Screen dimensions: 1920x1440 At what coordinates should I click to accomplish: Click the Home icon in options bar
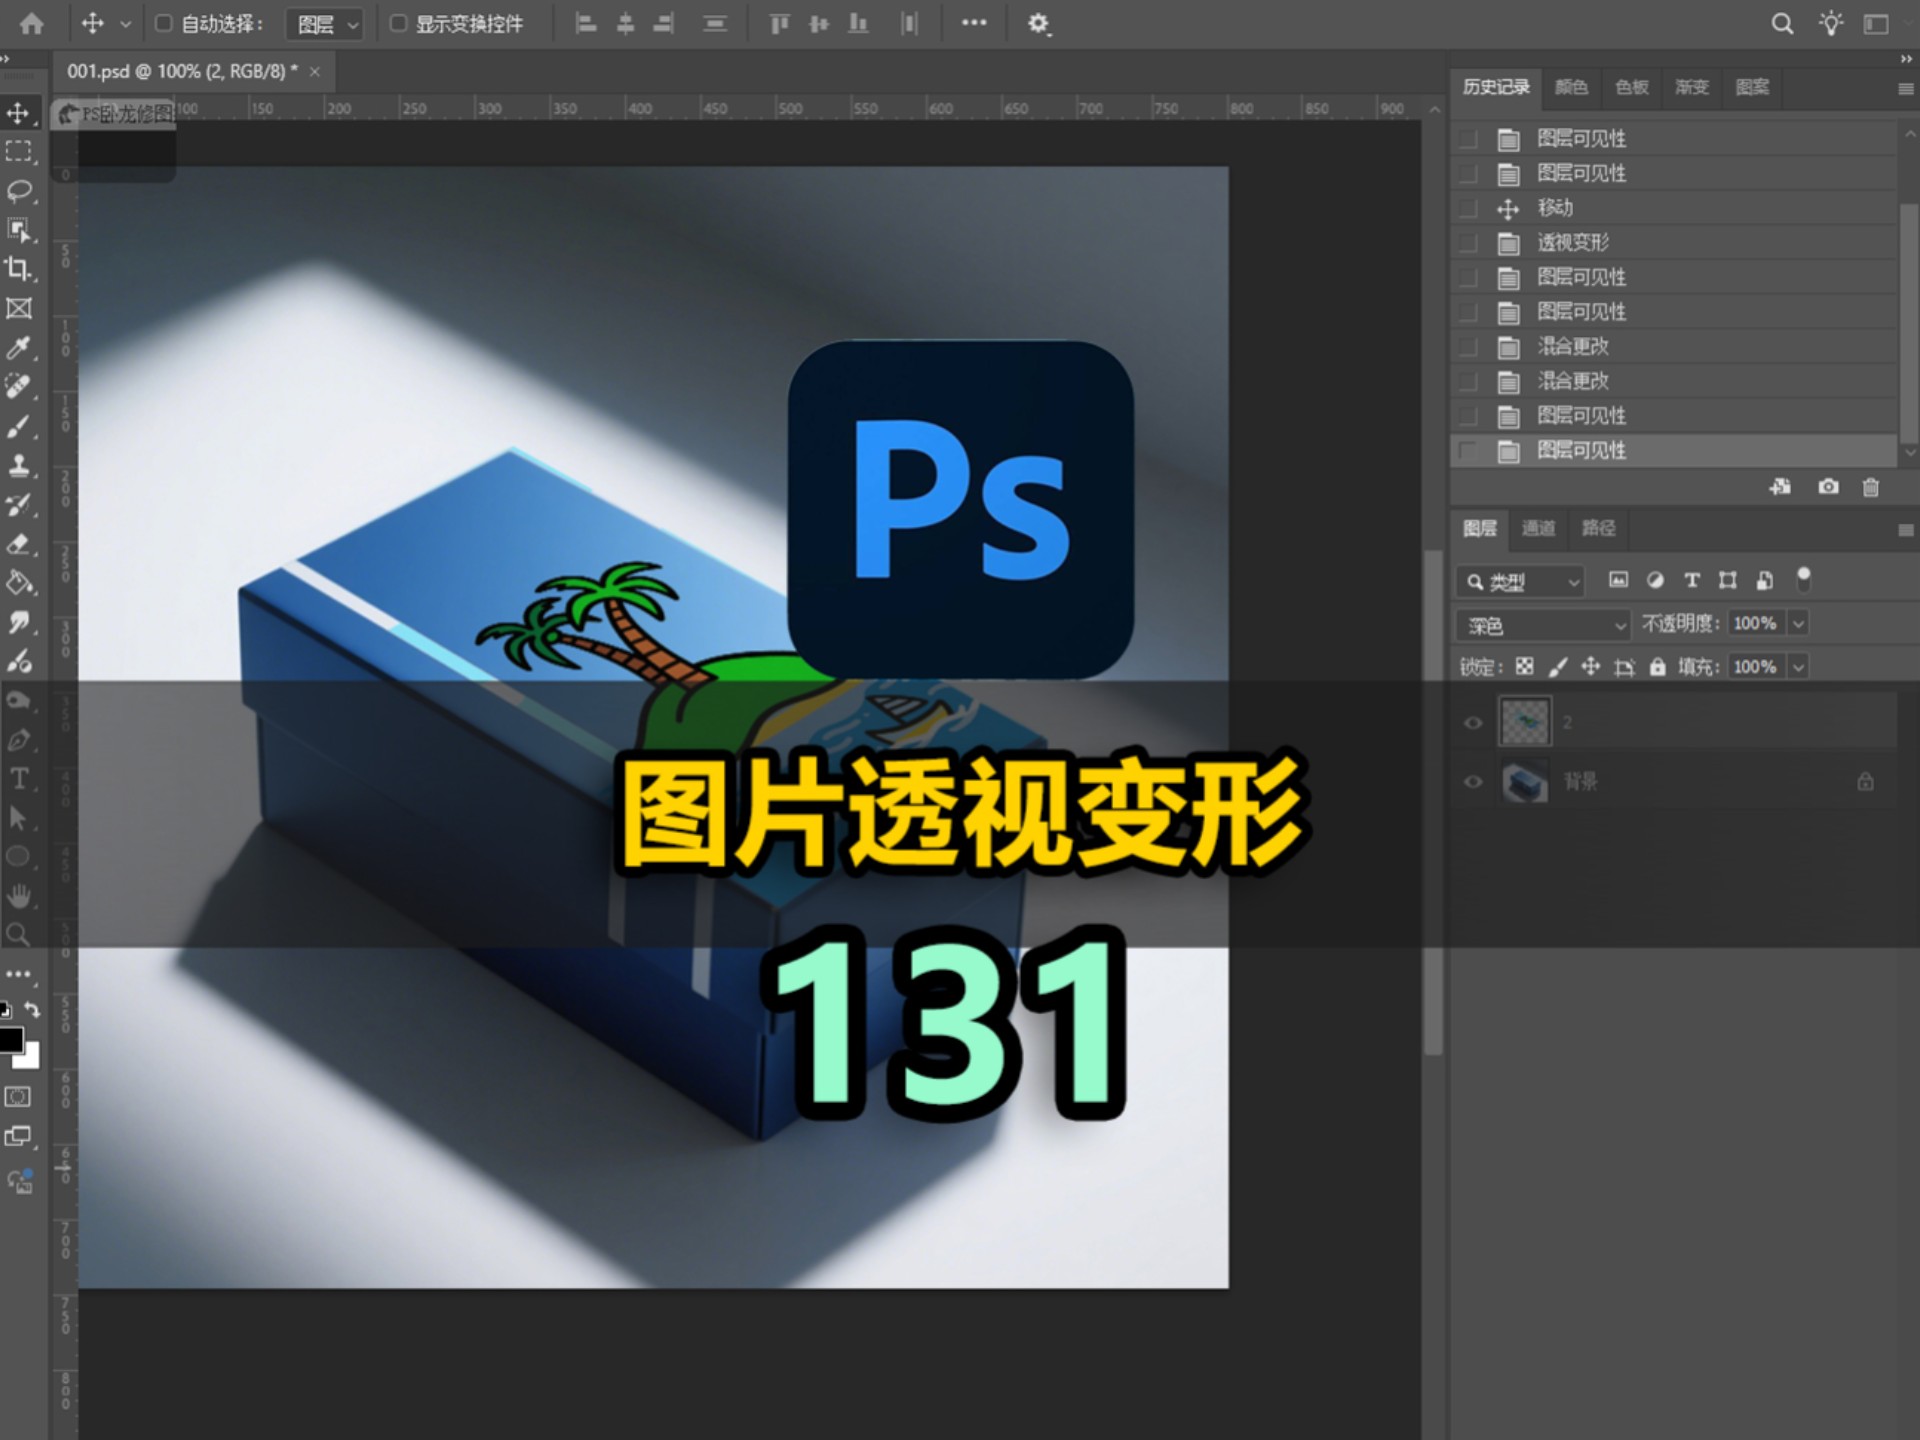(x=32, y=23)
